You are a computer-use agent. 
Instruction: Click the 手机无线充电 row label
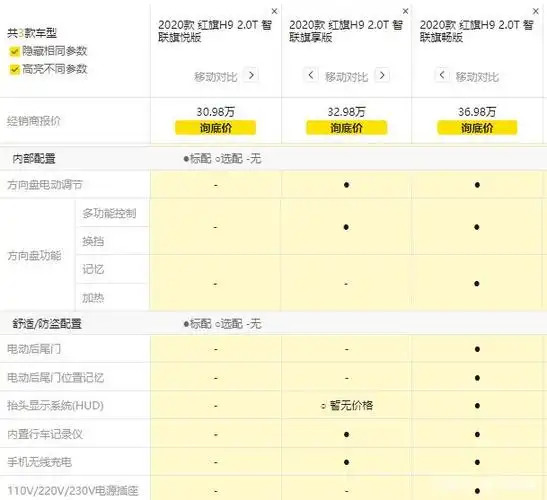[39, 462]
